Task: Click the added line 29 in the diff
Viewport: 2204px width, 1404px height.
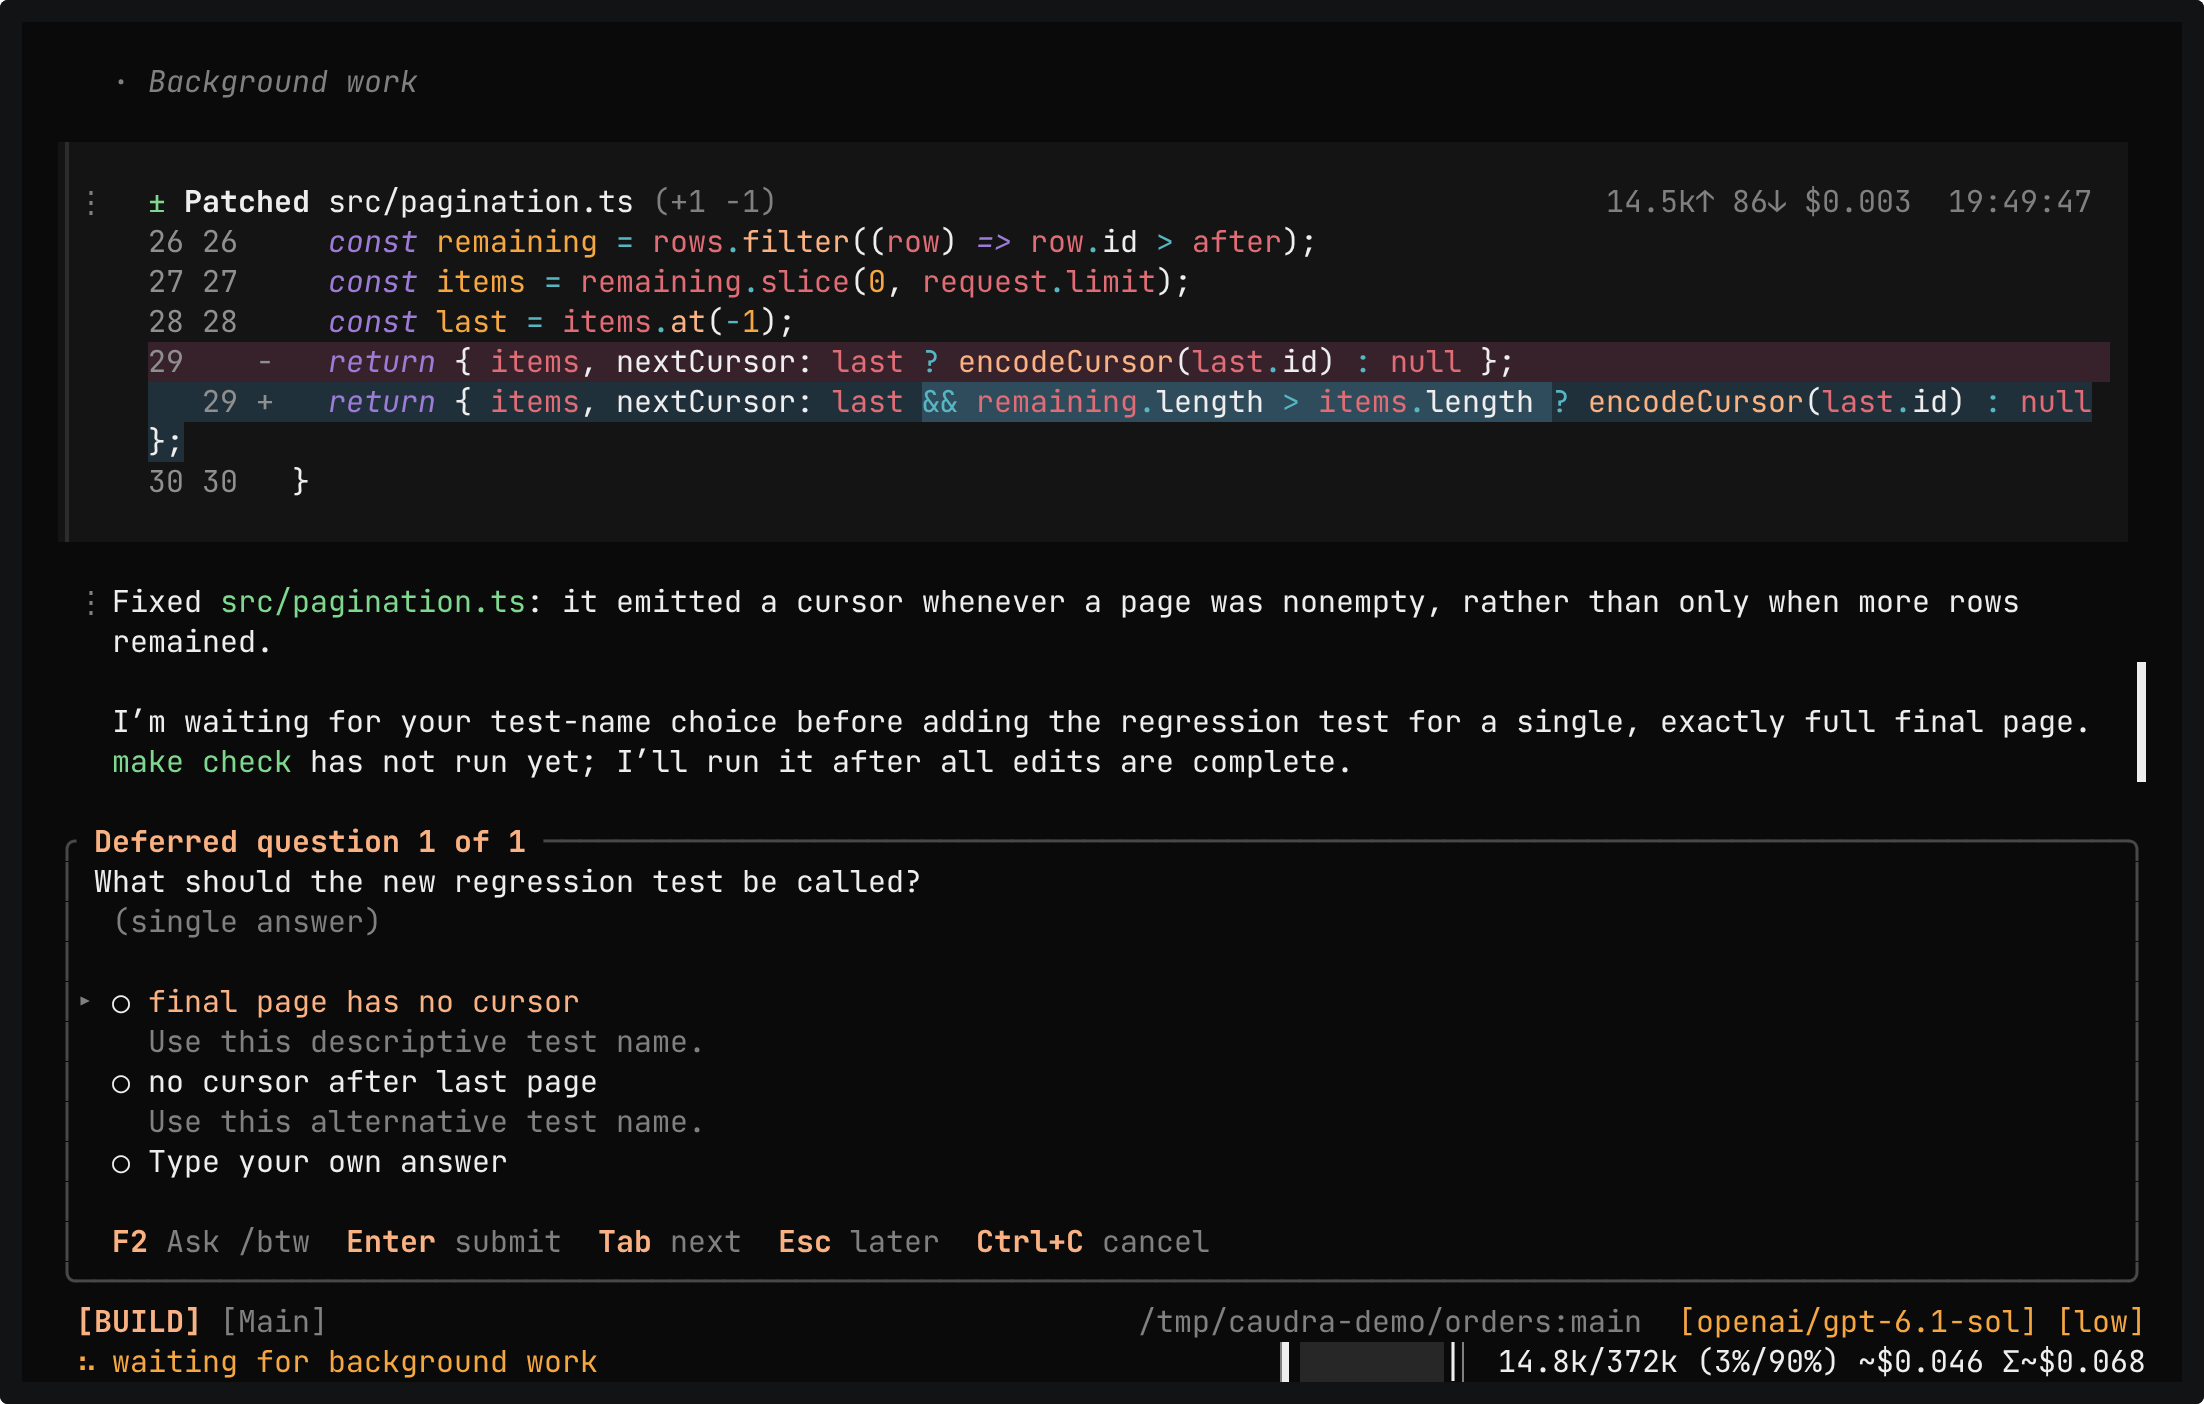Action: click(1120, 402)
